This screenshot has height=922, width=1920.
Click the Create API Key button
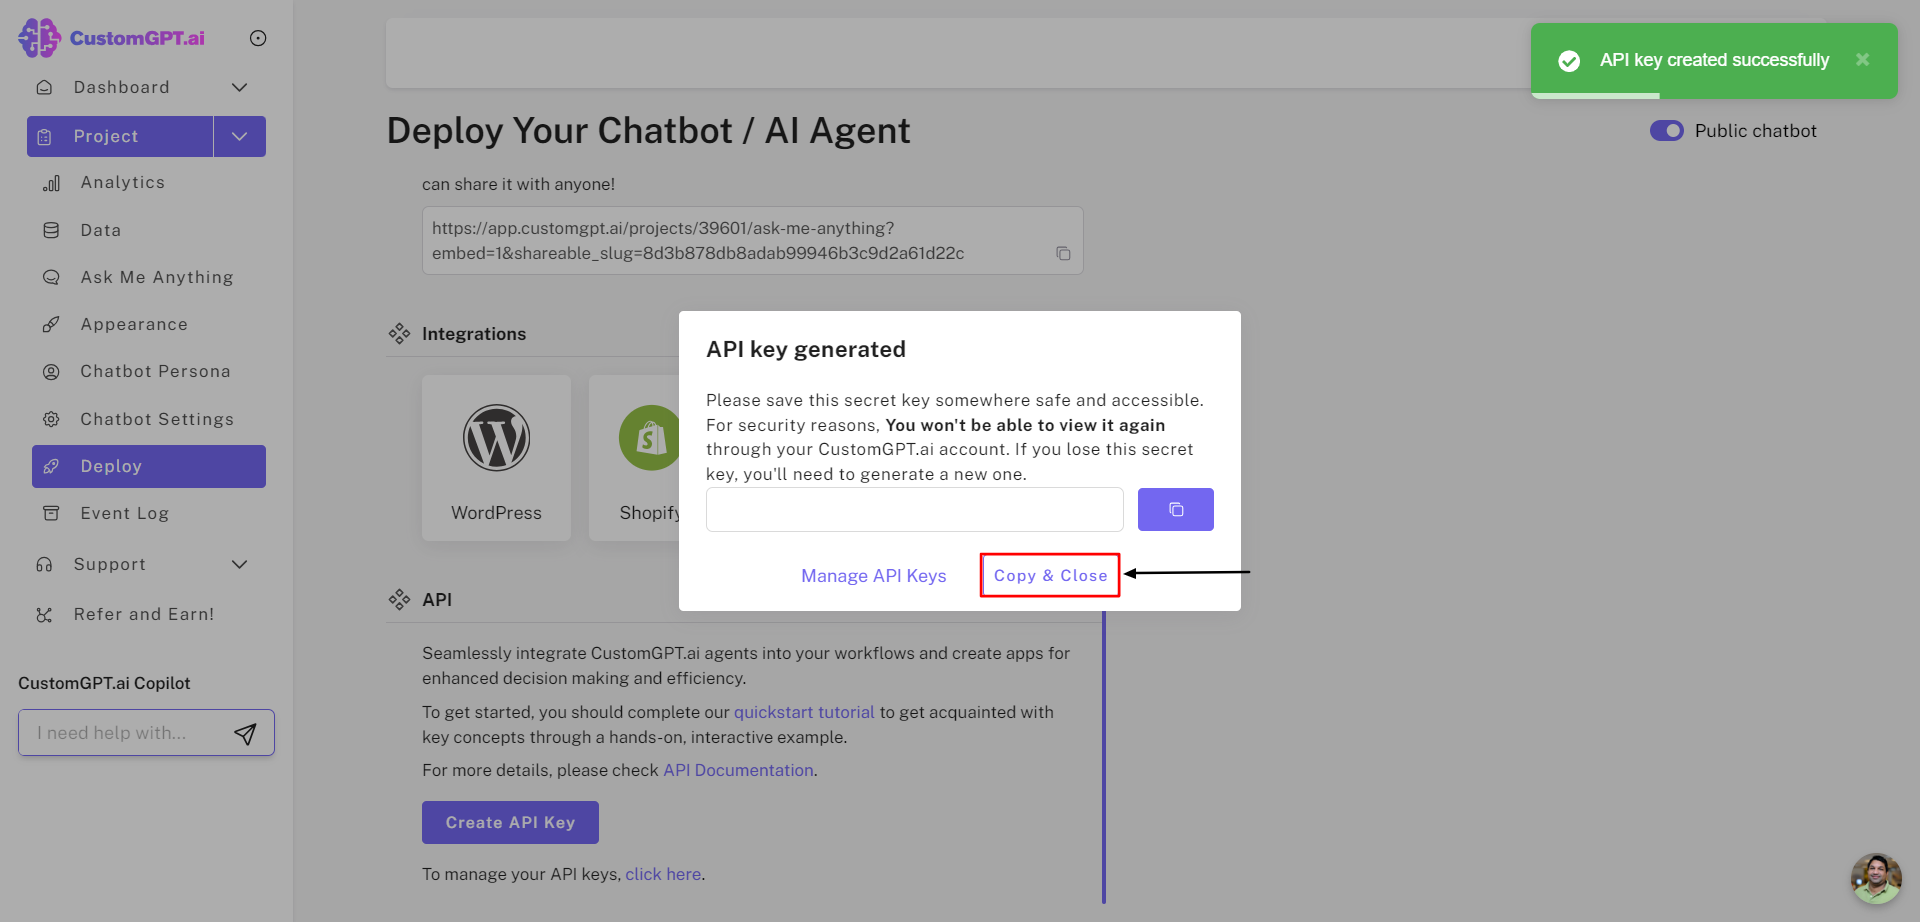click(510, 822)
